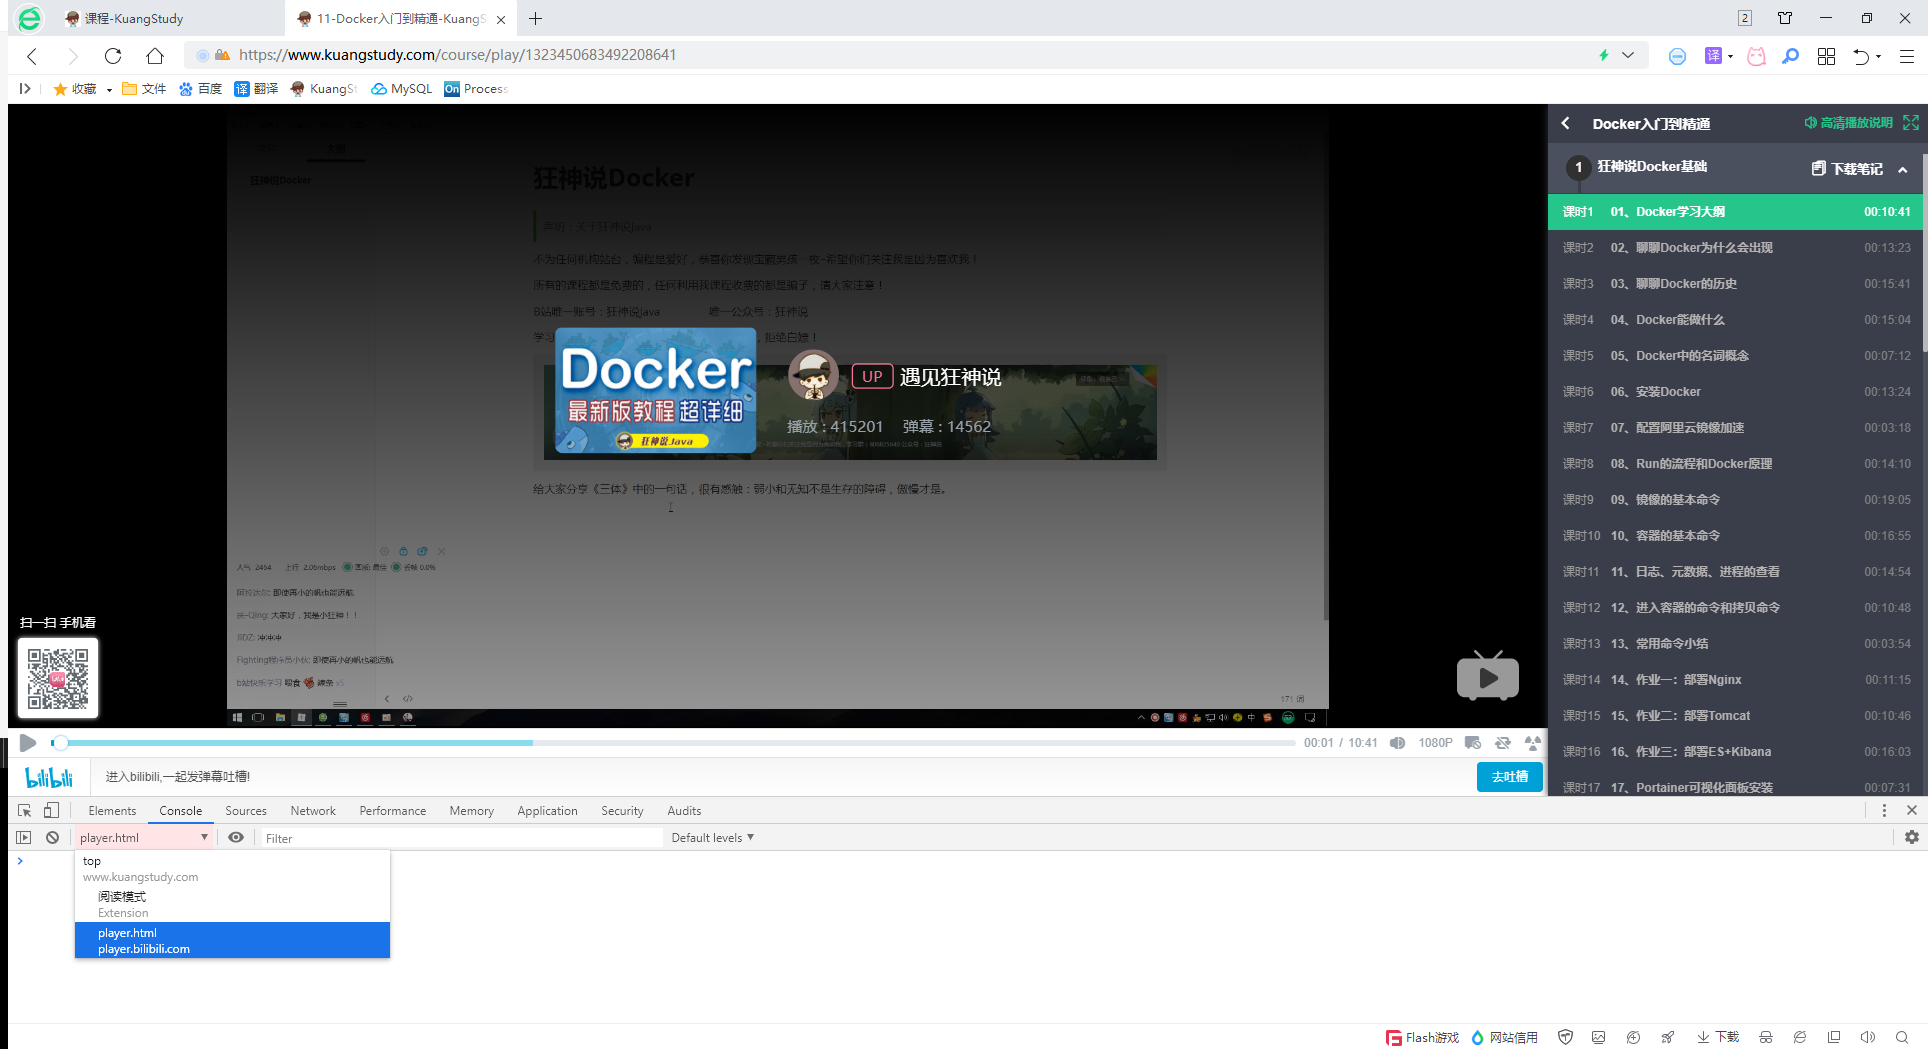Switch to the Sources tab
The image size is (1928, 1049).
pyautogui.click(x=246, y=811)
